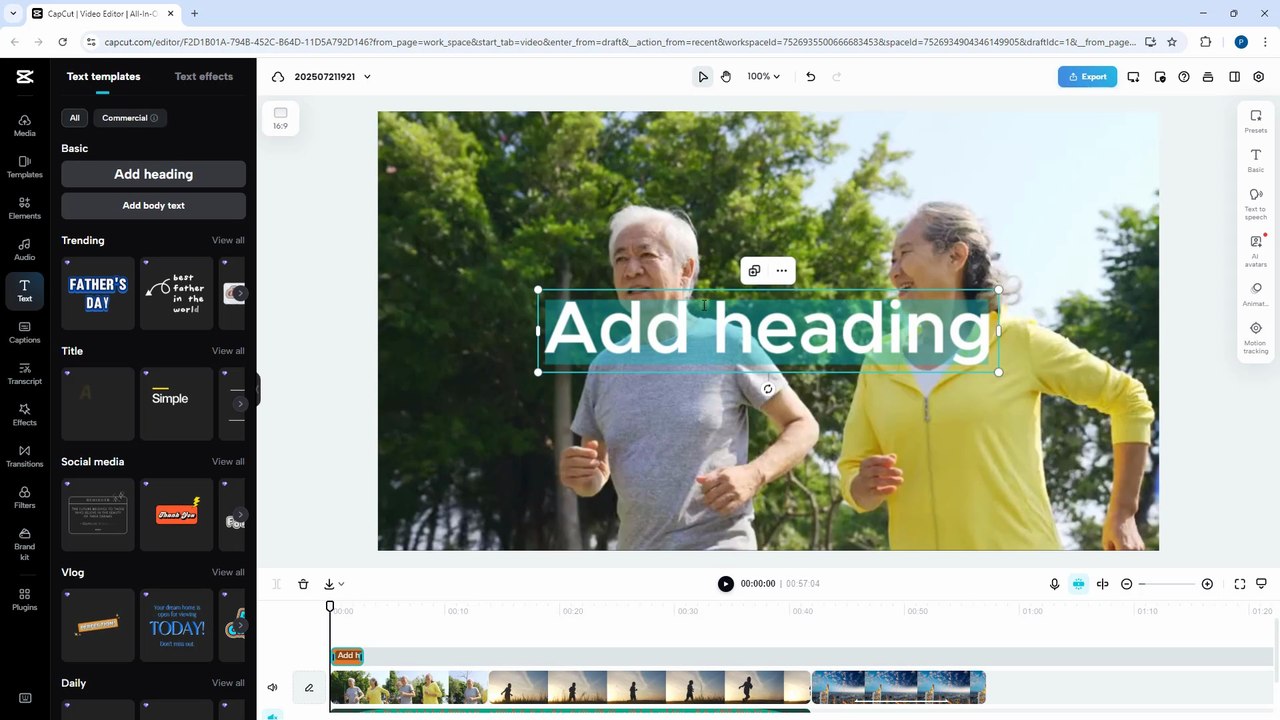Open the Media panel in sidebar
The image size is (1280, 720).
[24, 125]
